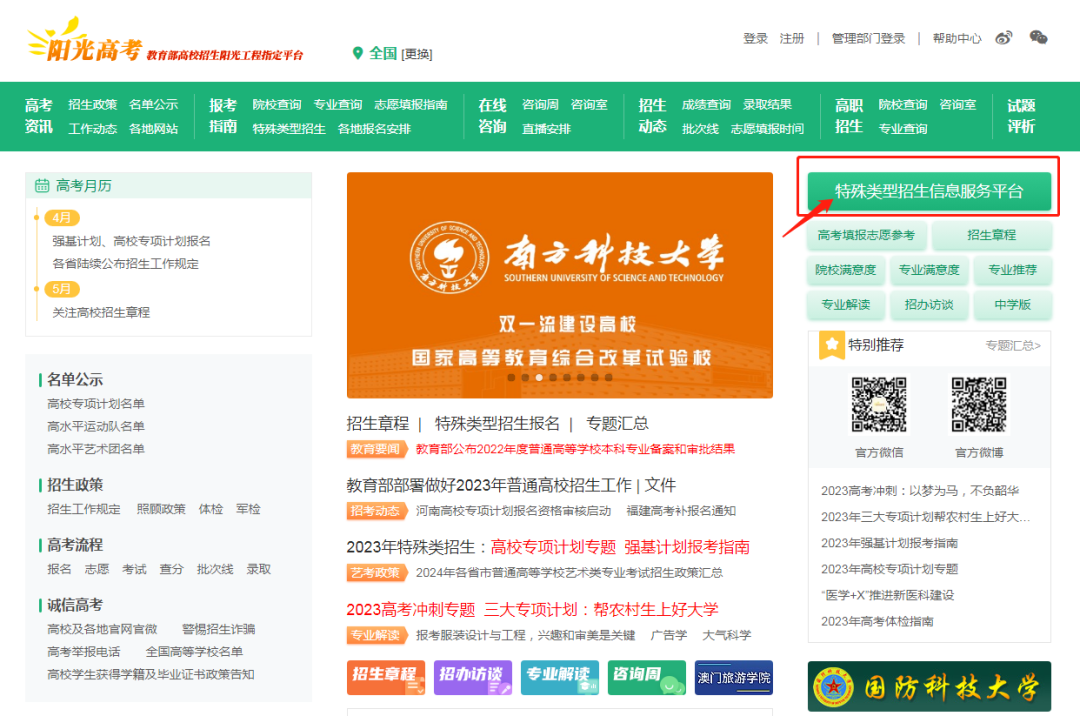Screen dimensions: 1080x716
Task: Click the Weibo icon in the header
Action: pos(1004,38)
